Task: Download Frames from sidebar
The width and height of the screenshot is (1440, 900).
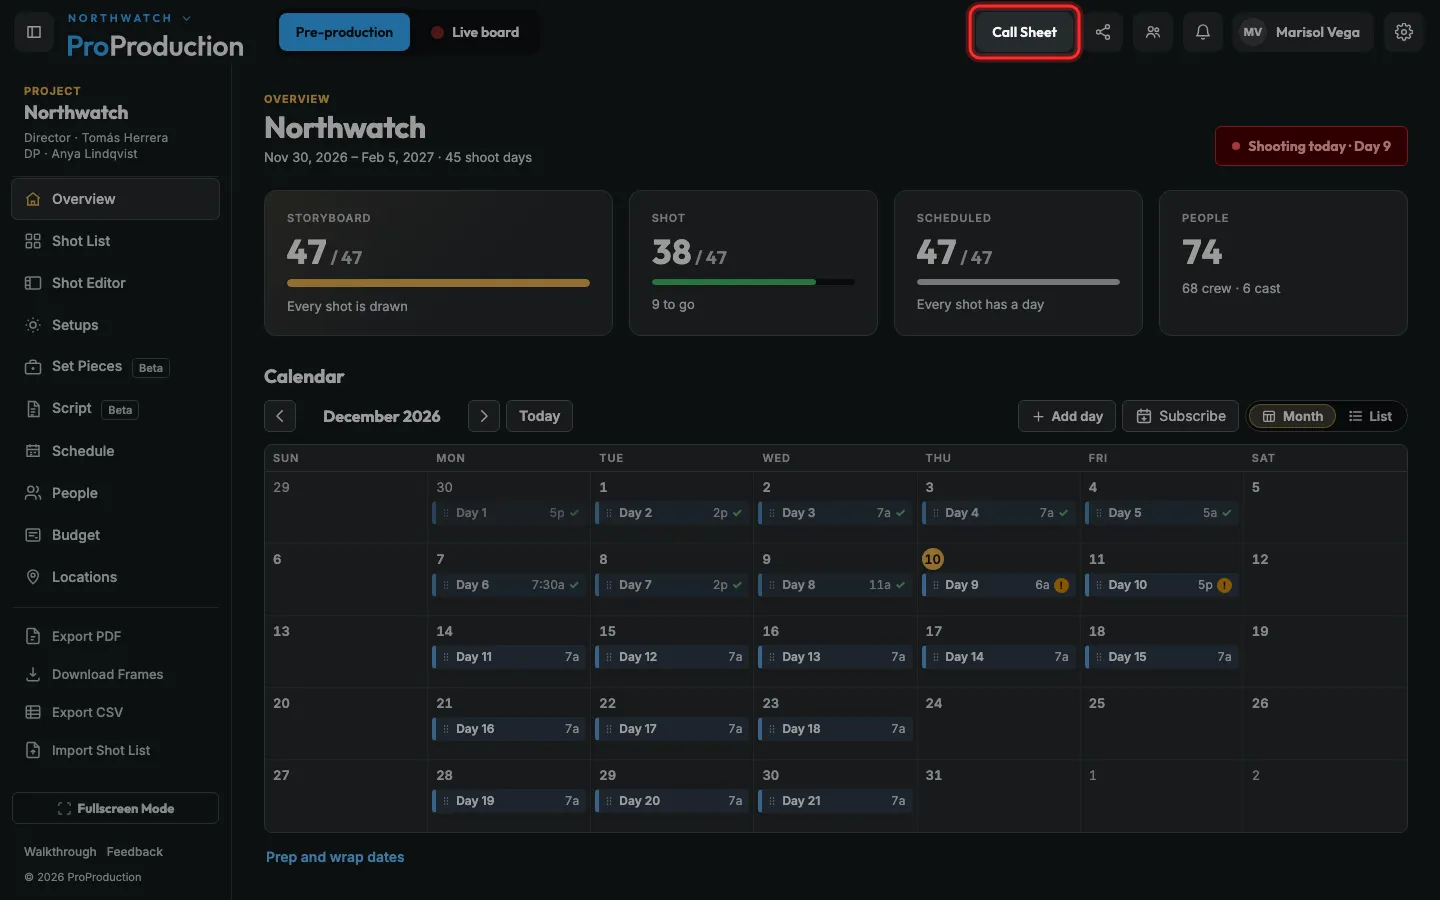Action: [x=115, y=674]
